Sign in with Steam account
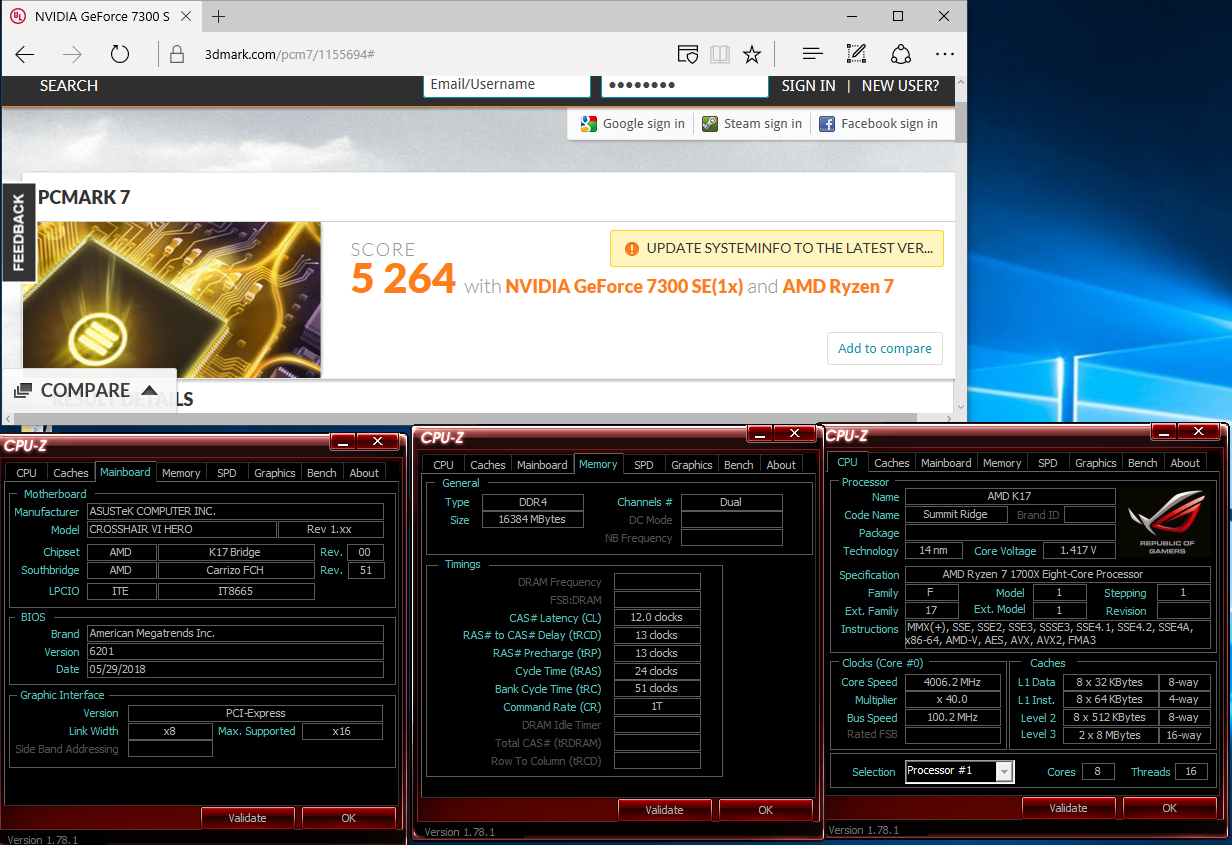This screenshot has height=845, width=1232. click(752, 124)
